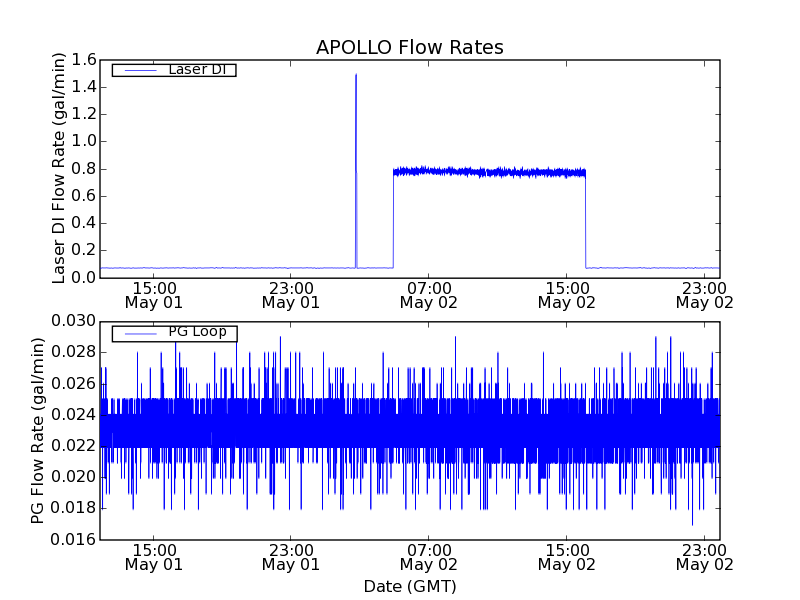800x600 pixels.
Task: Click the 1.0 tick label on top plot
Action: (x=84, y=141)
